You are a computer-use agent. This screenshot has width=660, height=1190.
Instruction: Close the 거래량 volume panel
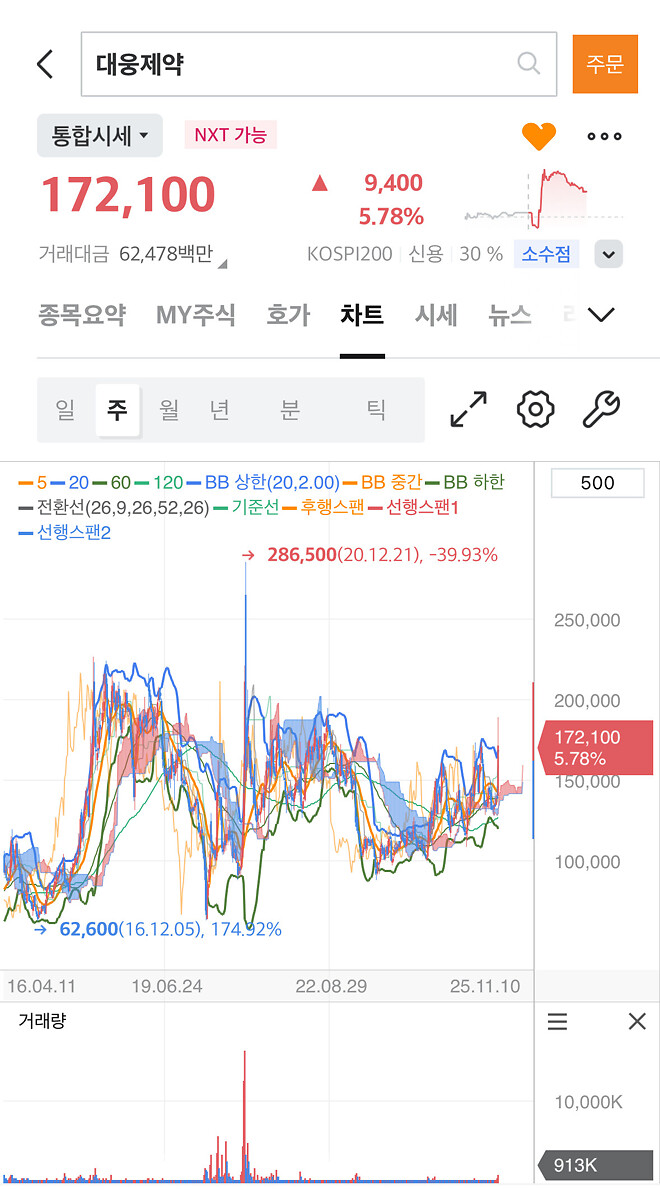[x=637, y=1022]
